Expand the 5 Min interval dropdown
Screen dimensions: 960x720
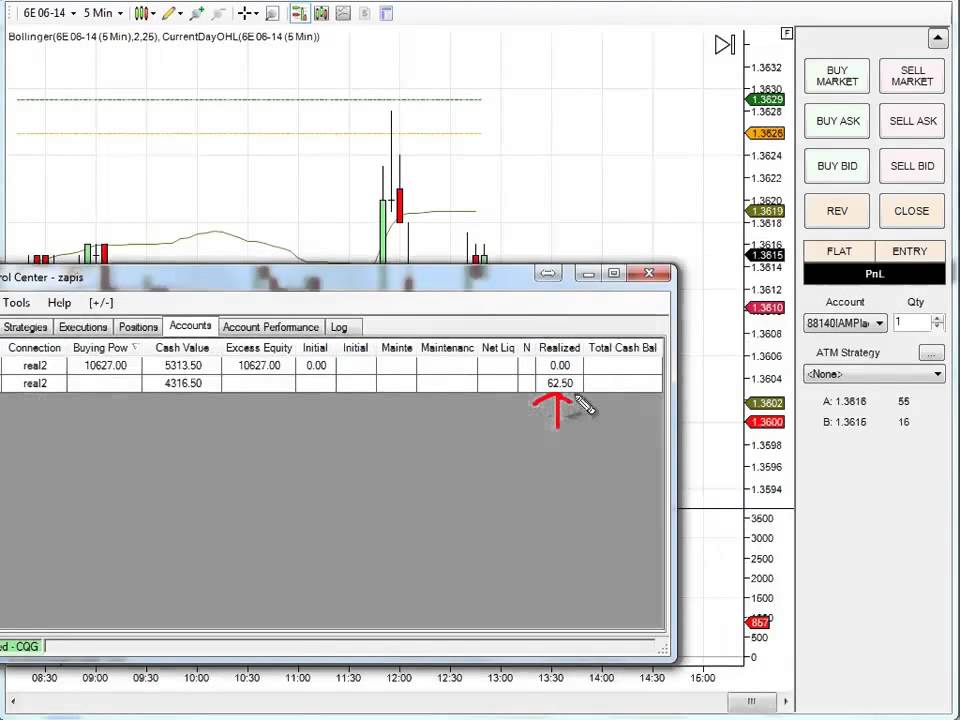pos(103,13)
